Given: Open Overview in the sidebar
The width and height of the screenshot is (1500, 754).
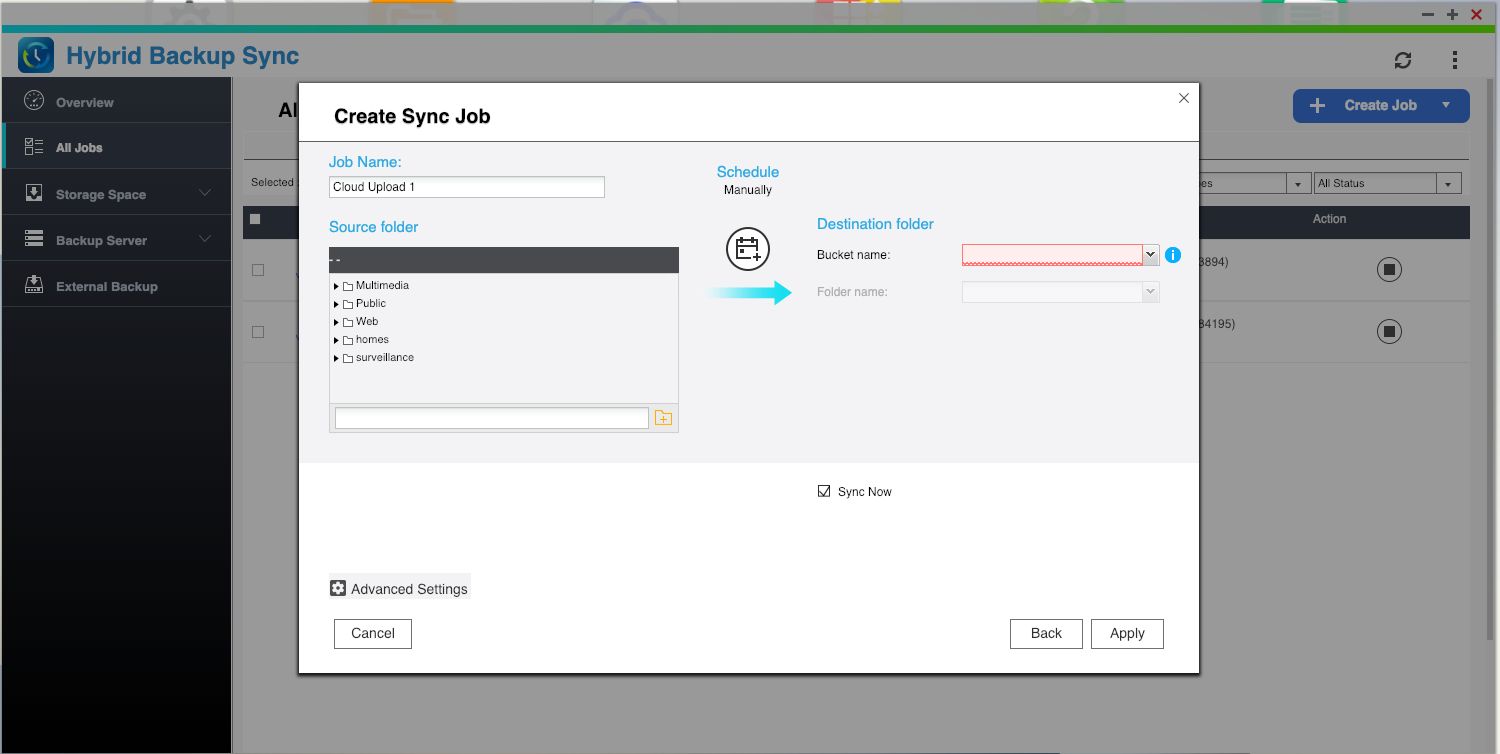Looking at the screenshot, I should pos(85,102).
